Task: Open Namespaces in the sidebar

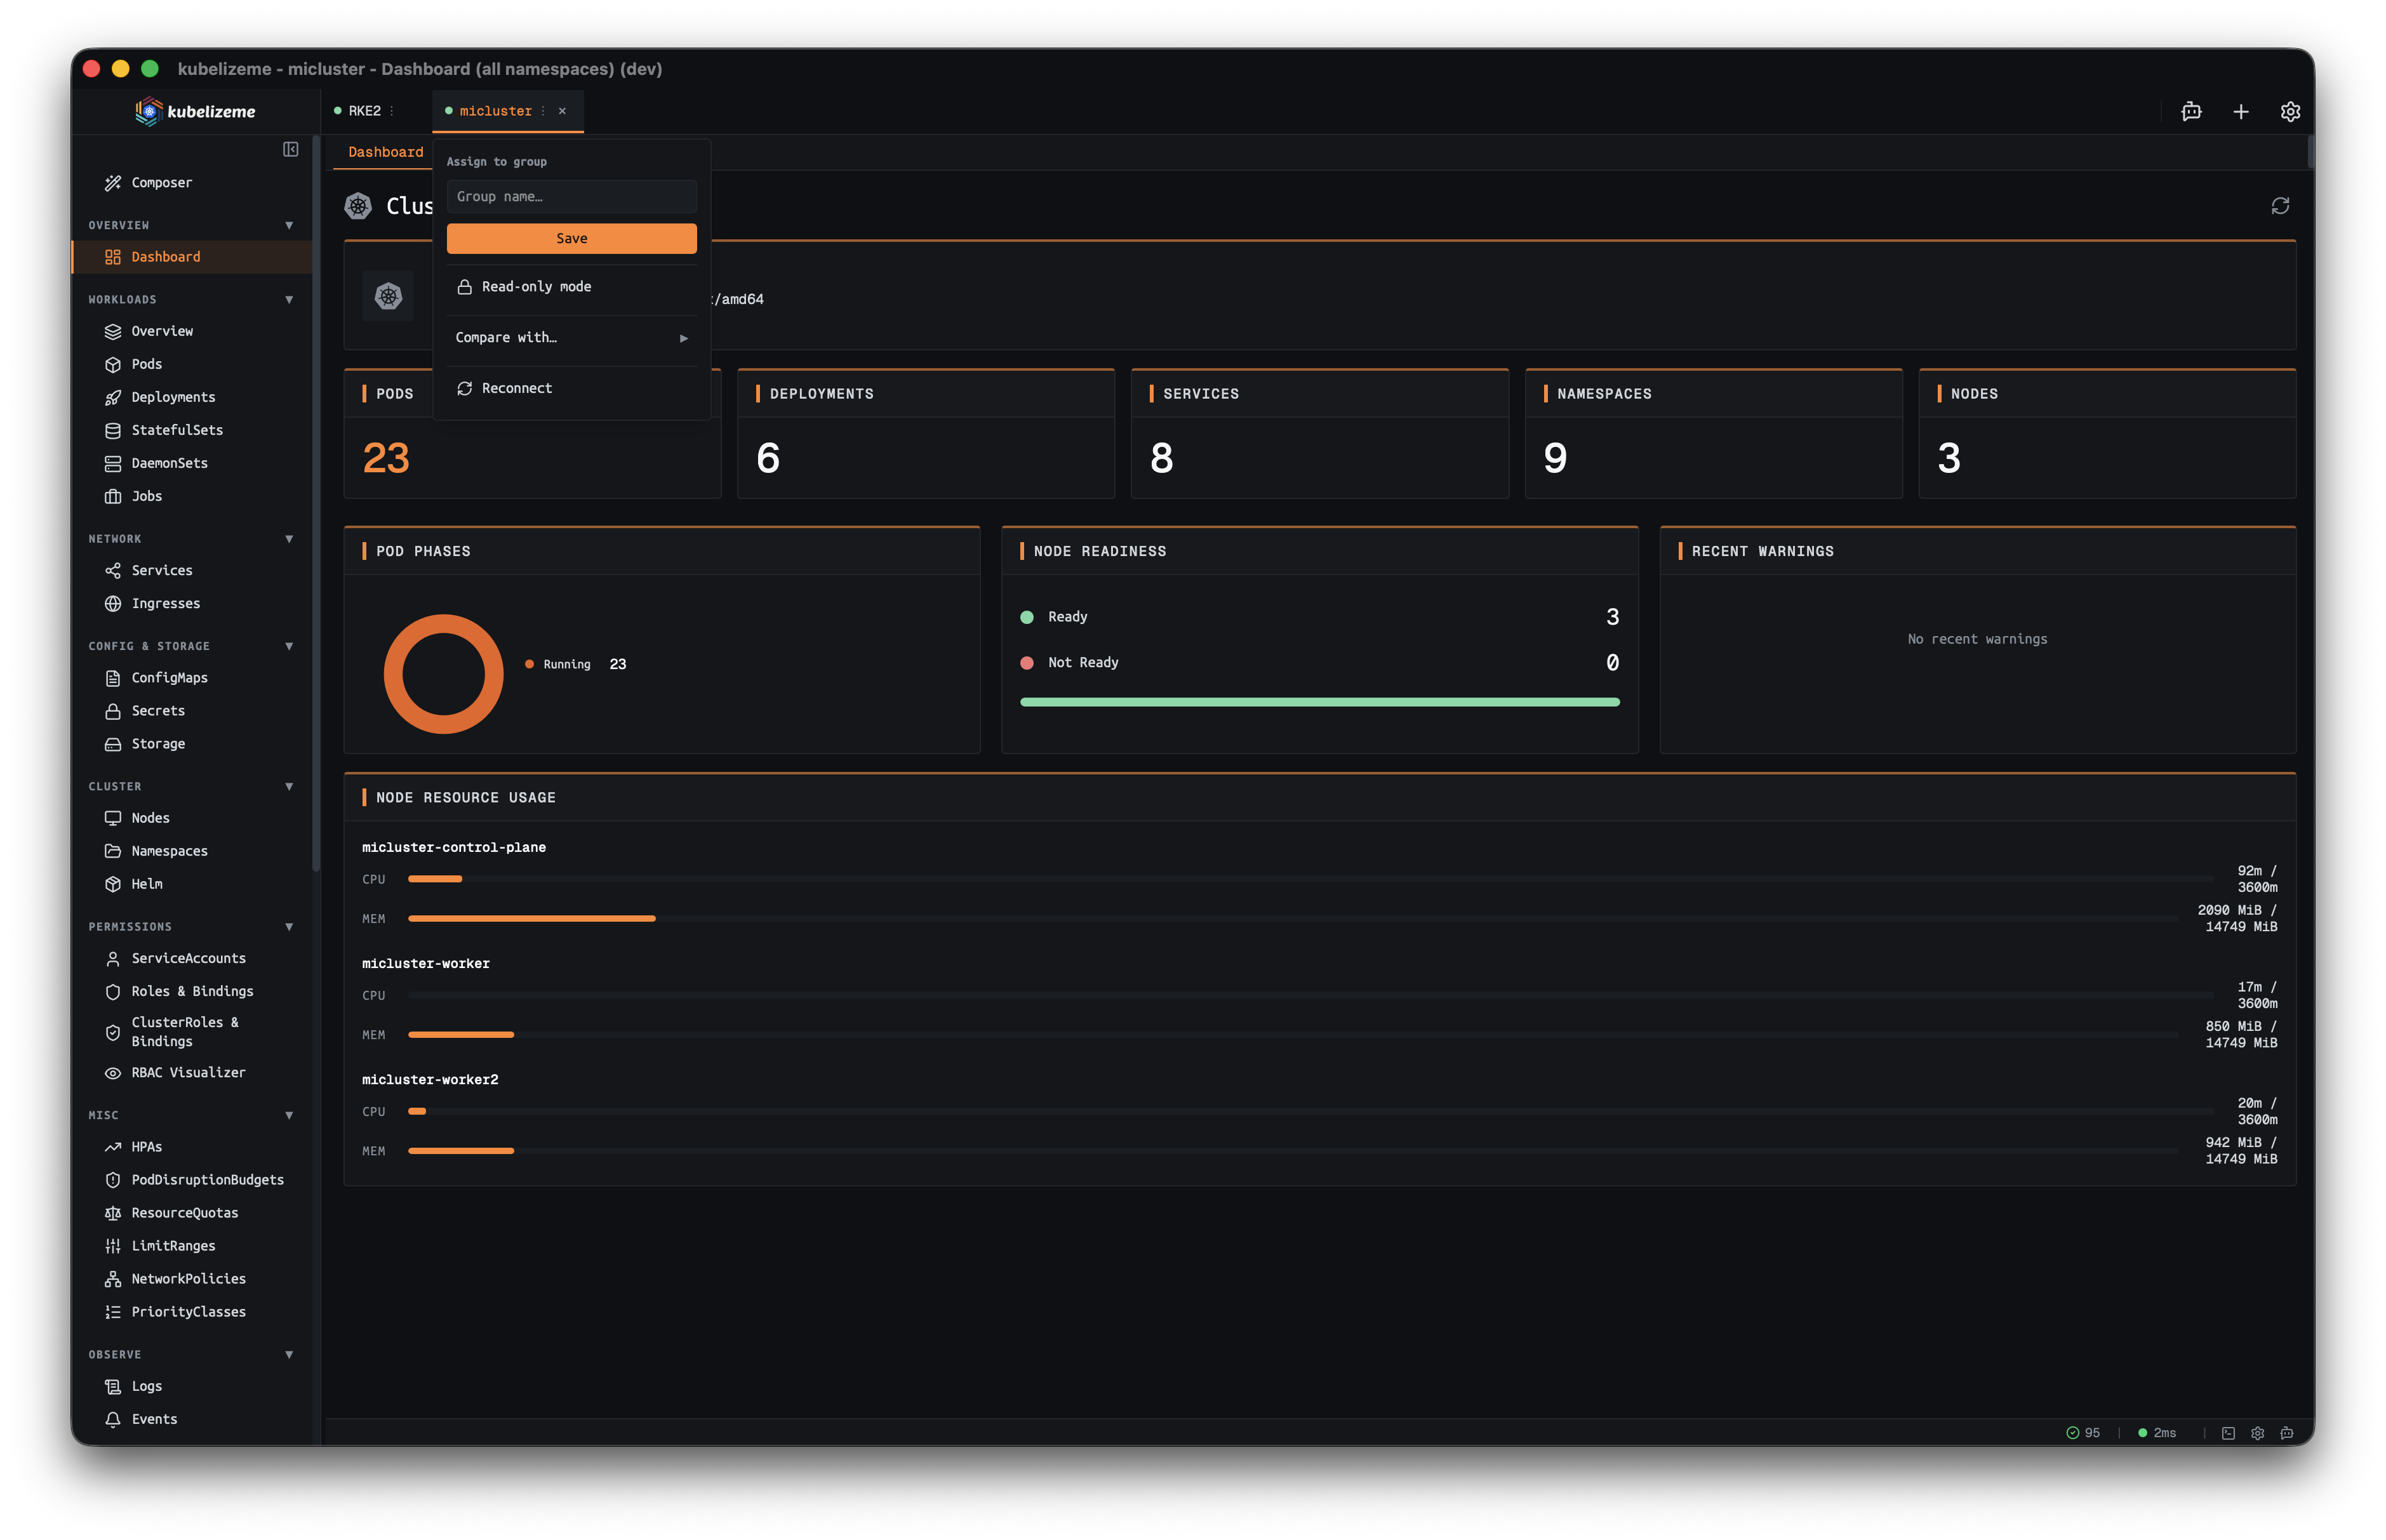Action: [x=192, y=851]
